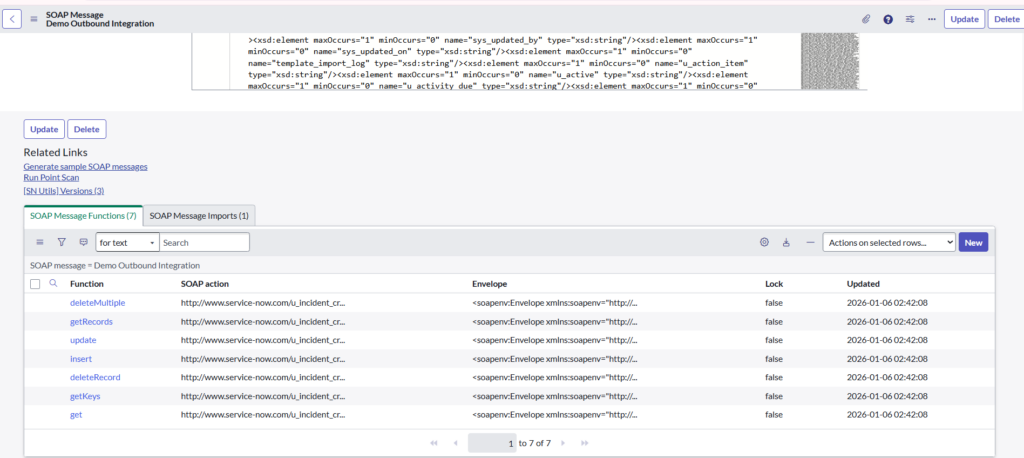Open the more options ellipsis in header
This screenshot has width=1024, height=458.
pos(932,19)
